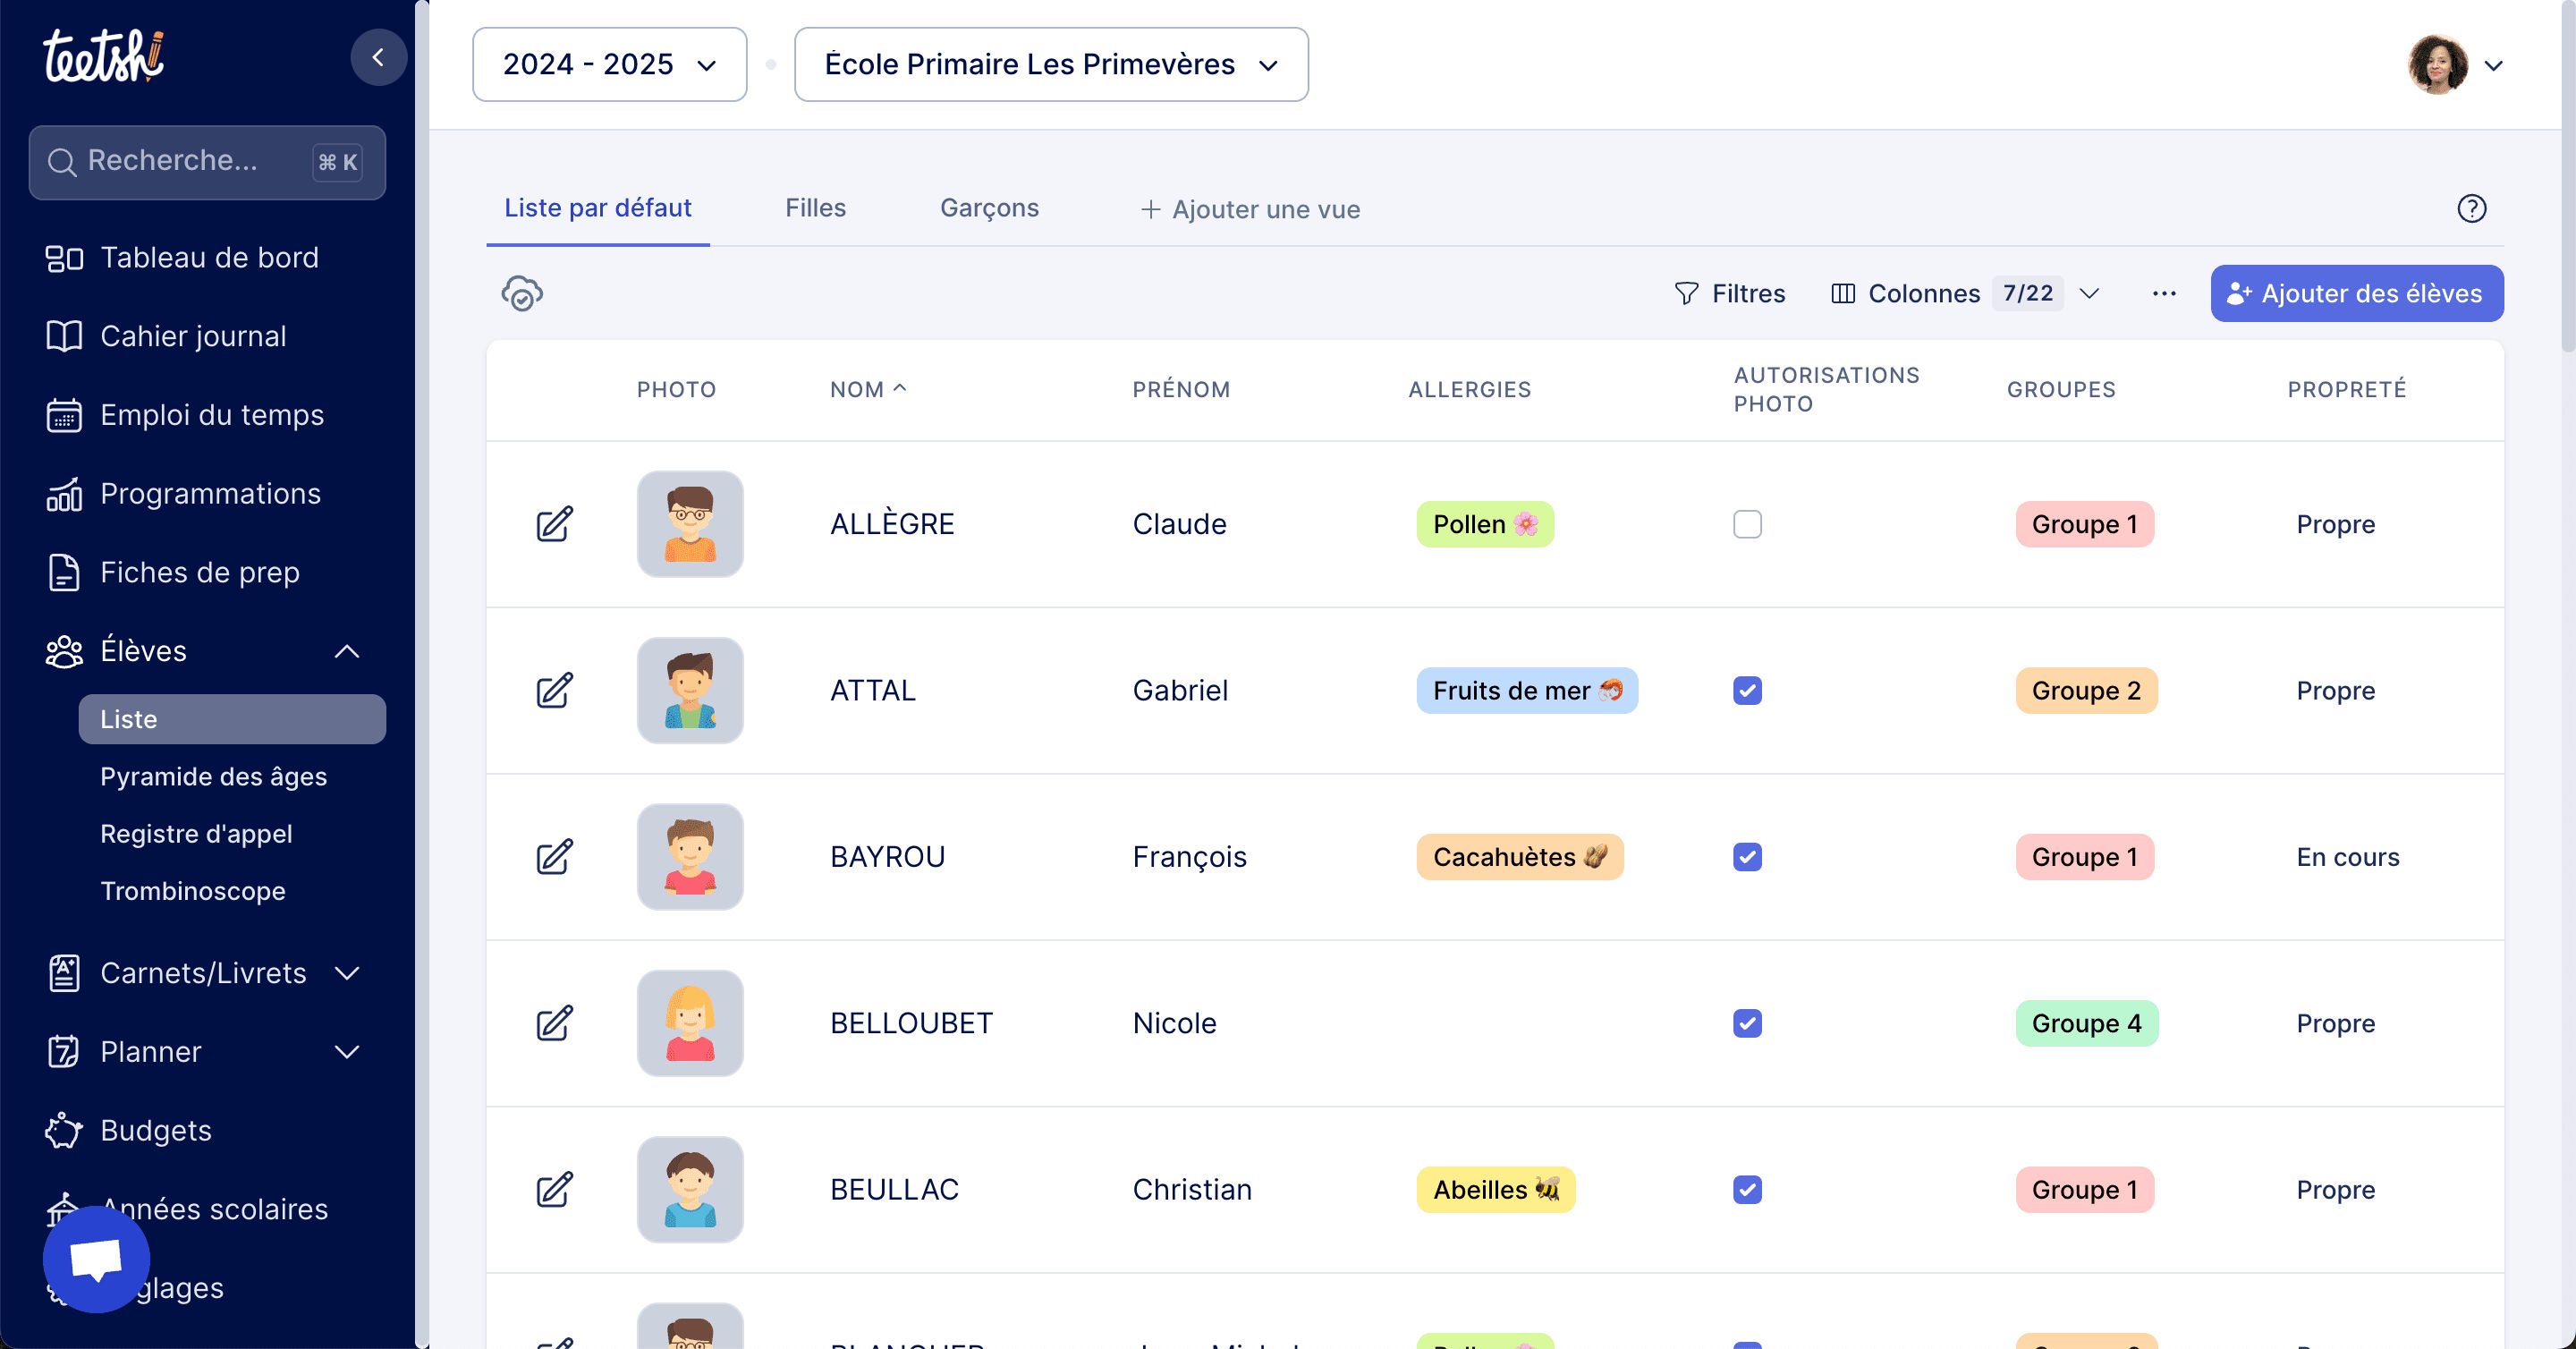Click the Groupe 2 tag for ATTAL
The width and height of the screenshot is (2576, 1349).
2086,690
